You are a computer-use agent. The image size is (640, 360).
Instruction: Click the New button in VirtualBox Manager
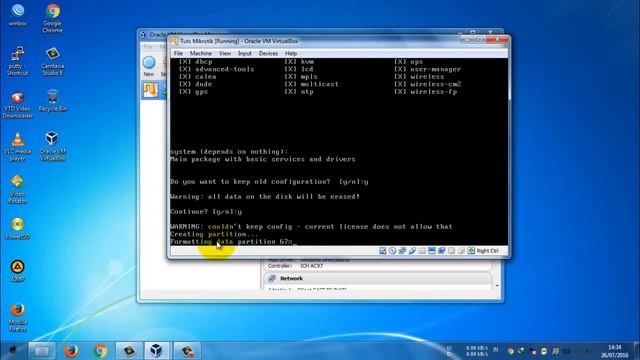tap(149, 67)
